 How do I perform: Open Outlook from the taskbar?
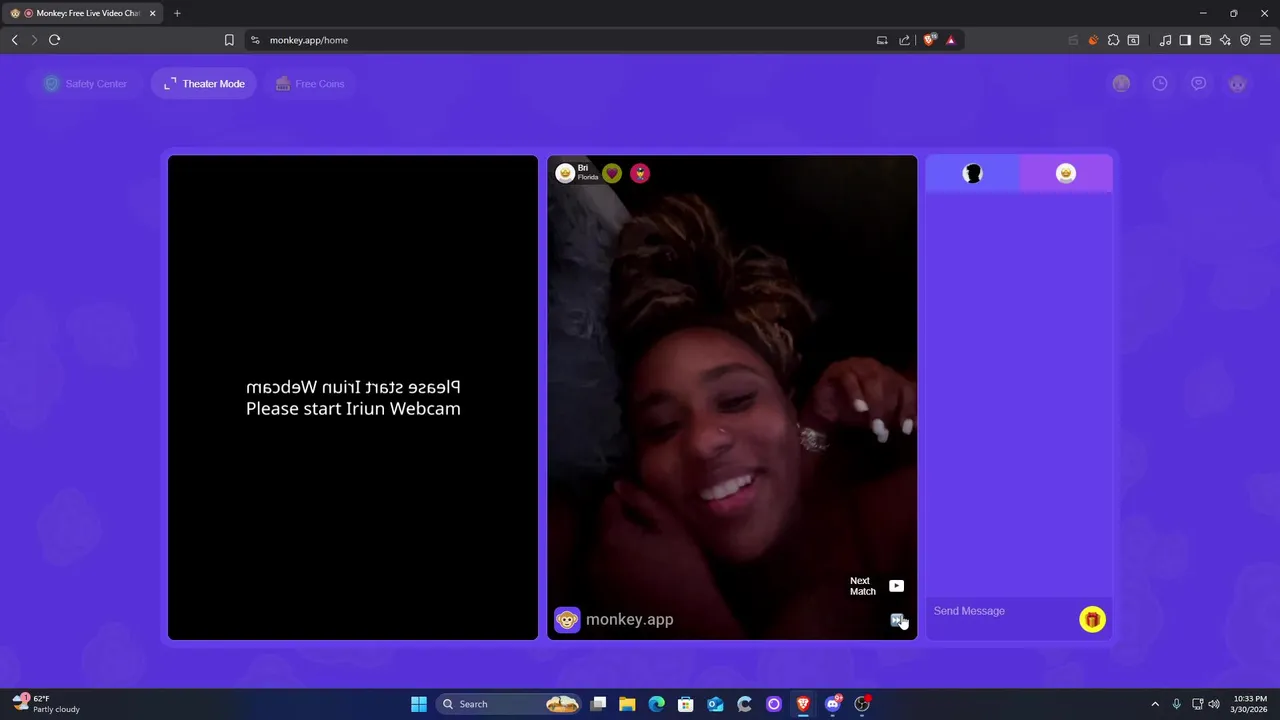click(x=715, y=704)
